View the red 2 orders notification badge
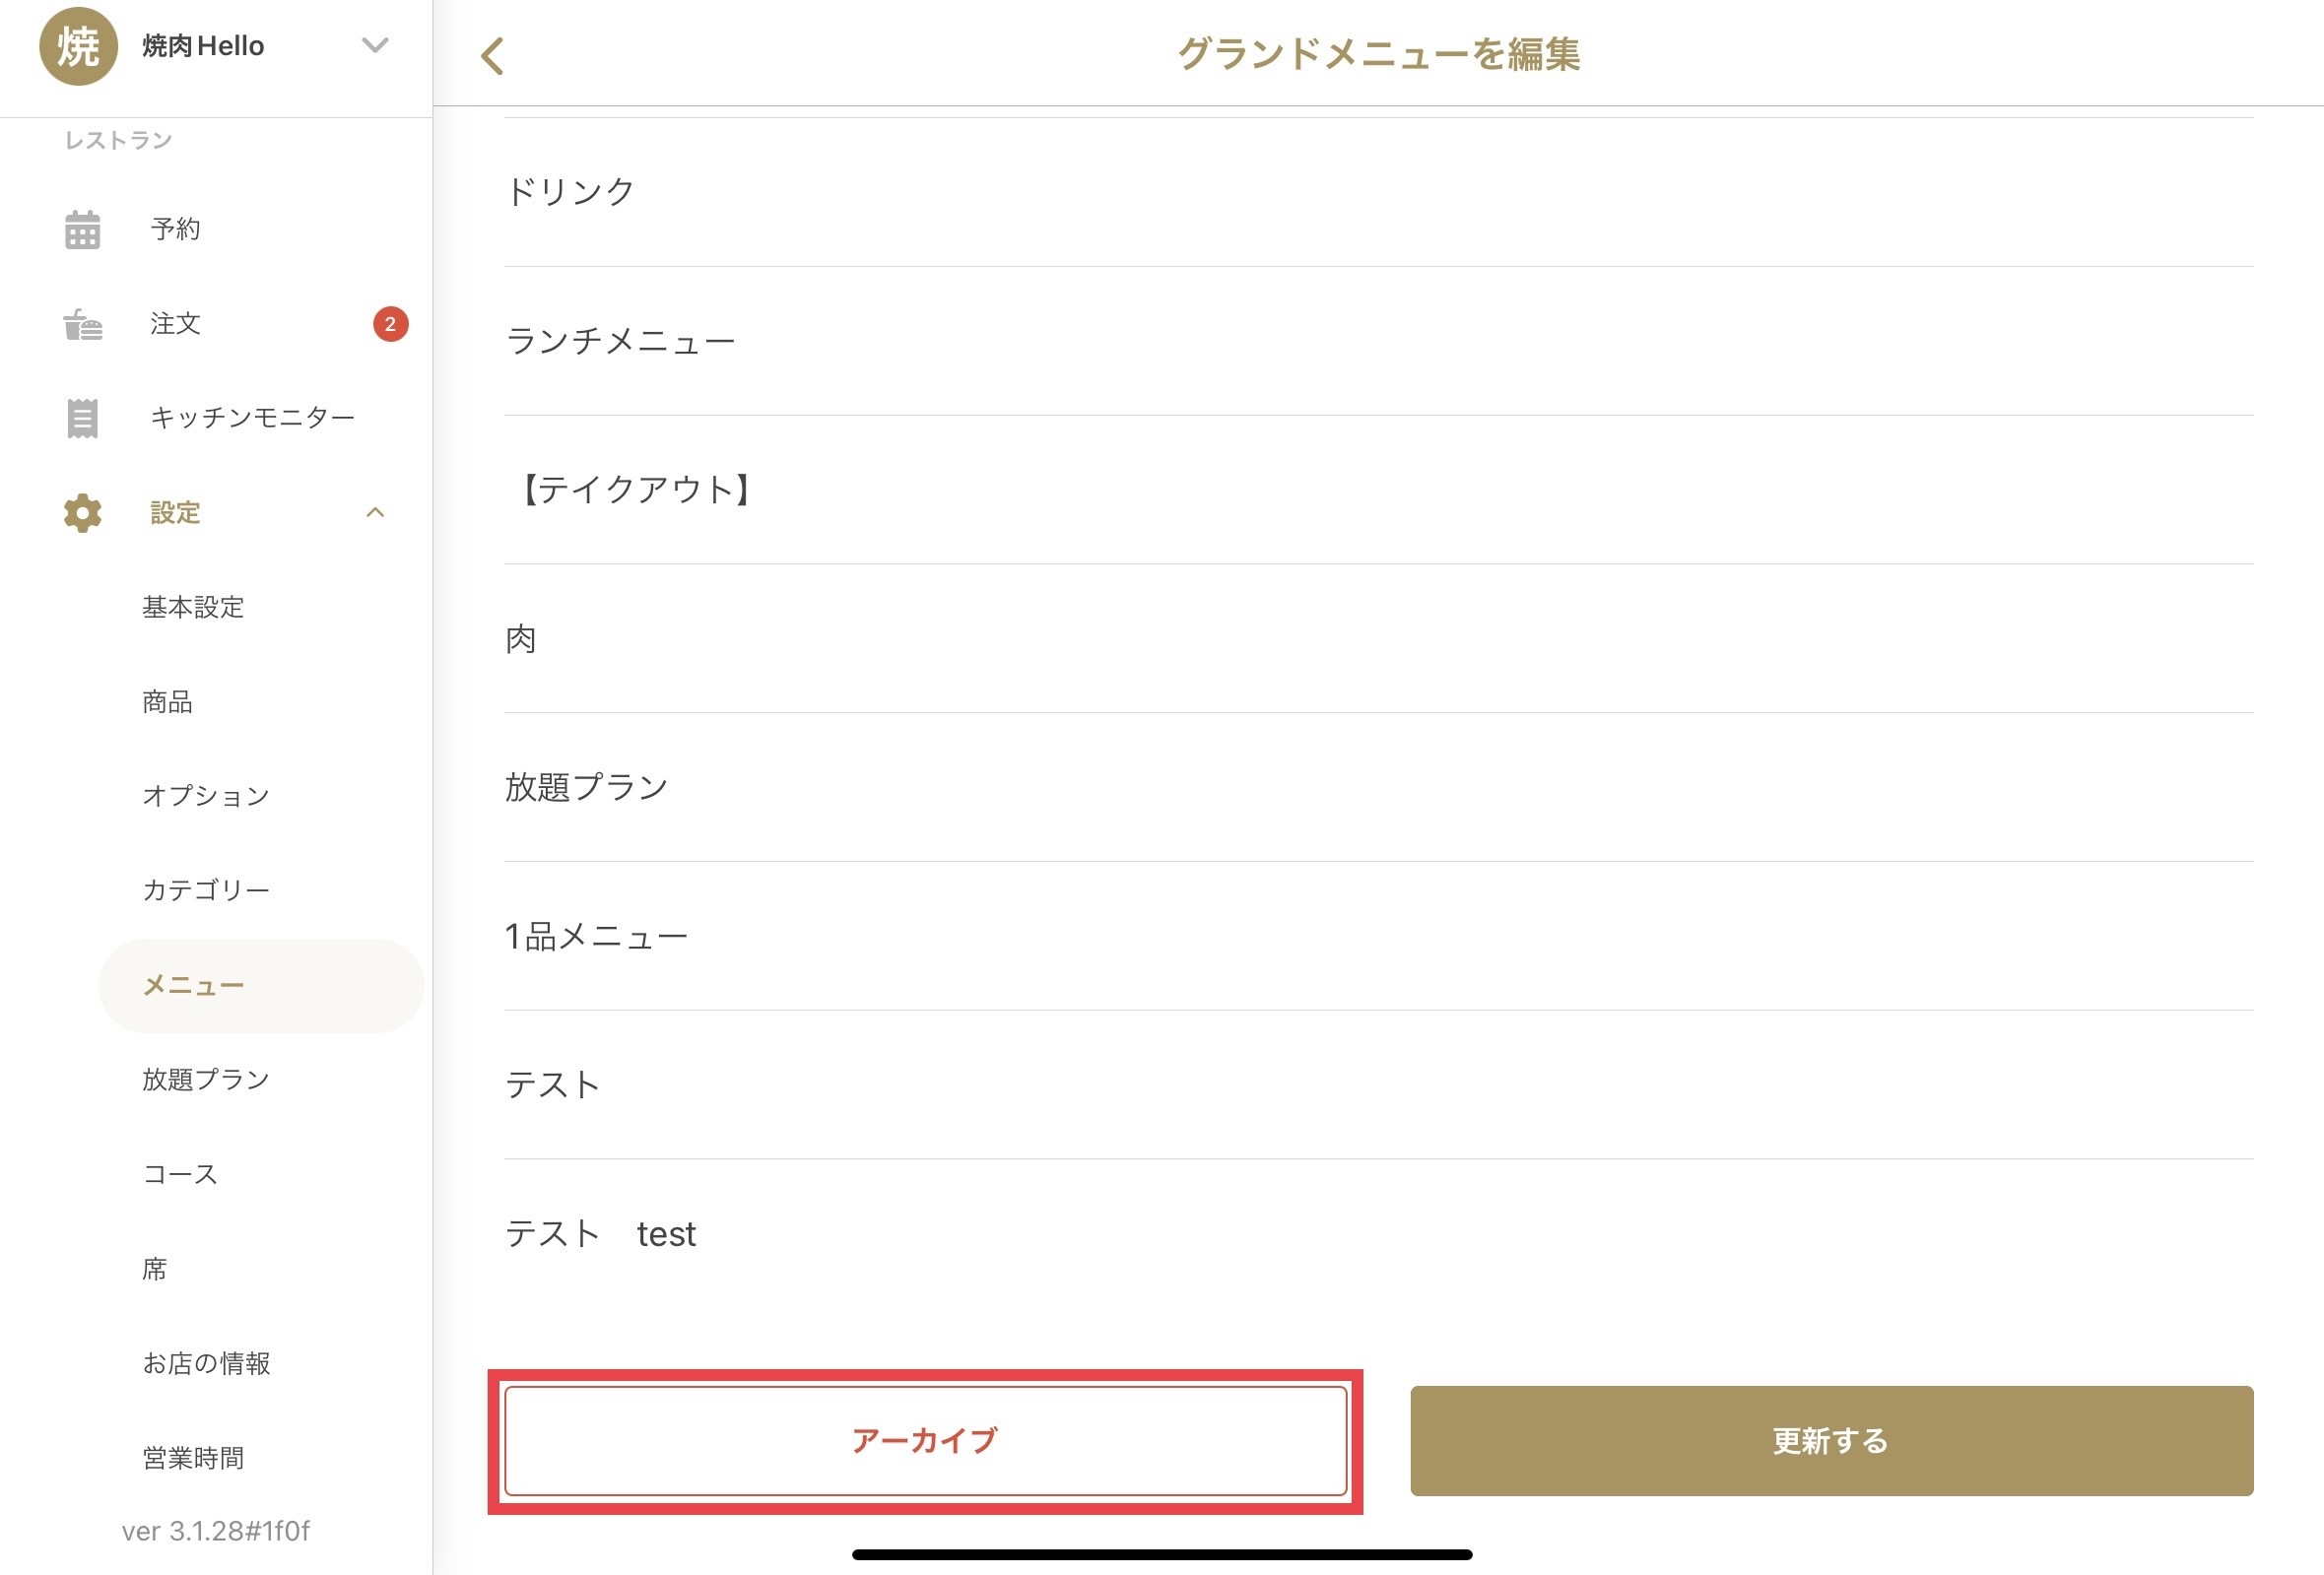This screenshot has height=1575, width=2324. tap(390, 324)
